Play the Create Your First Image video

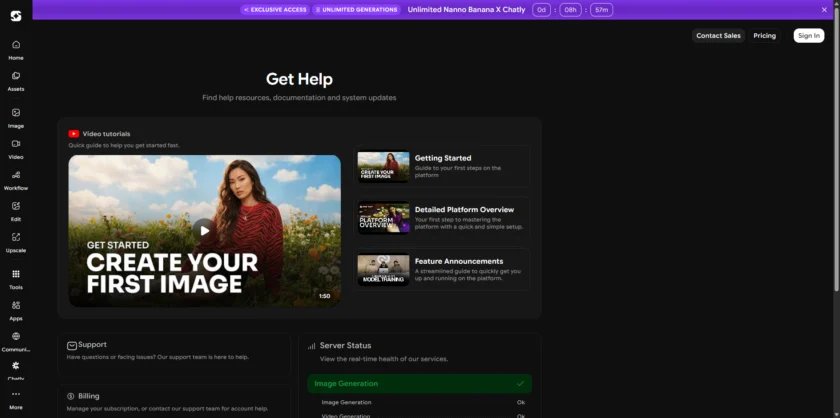(204, 230)
